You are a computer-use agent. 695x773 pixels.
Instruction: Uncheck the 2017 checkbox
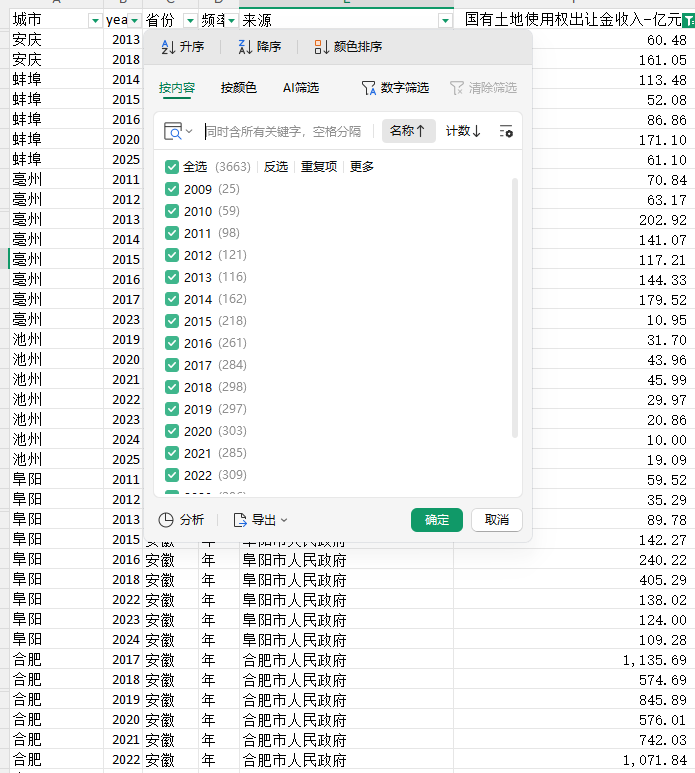tap(172, 365)
